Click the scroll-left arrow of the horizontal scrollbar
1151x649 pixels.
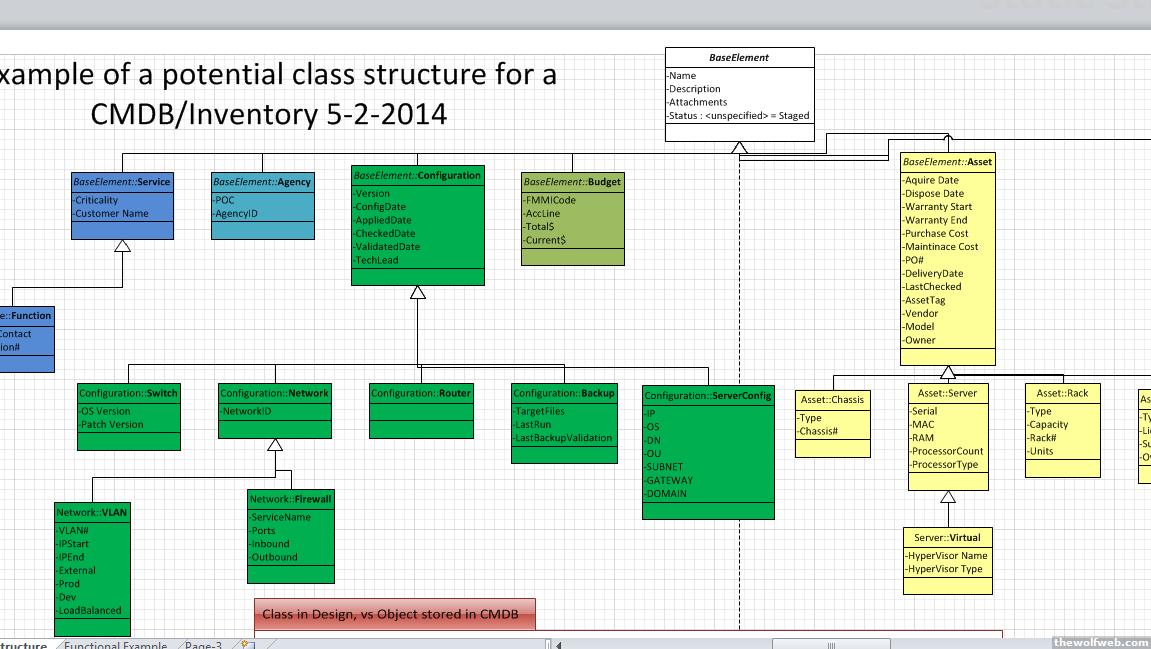pyautogui.click(x=557, y=645)
